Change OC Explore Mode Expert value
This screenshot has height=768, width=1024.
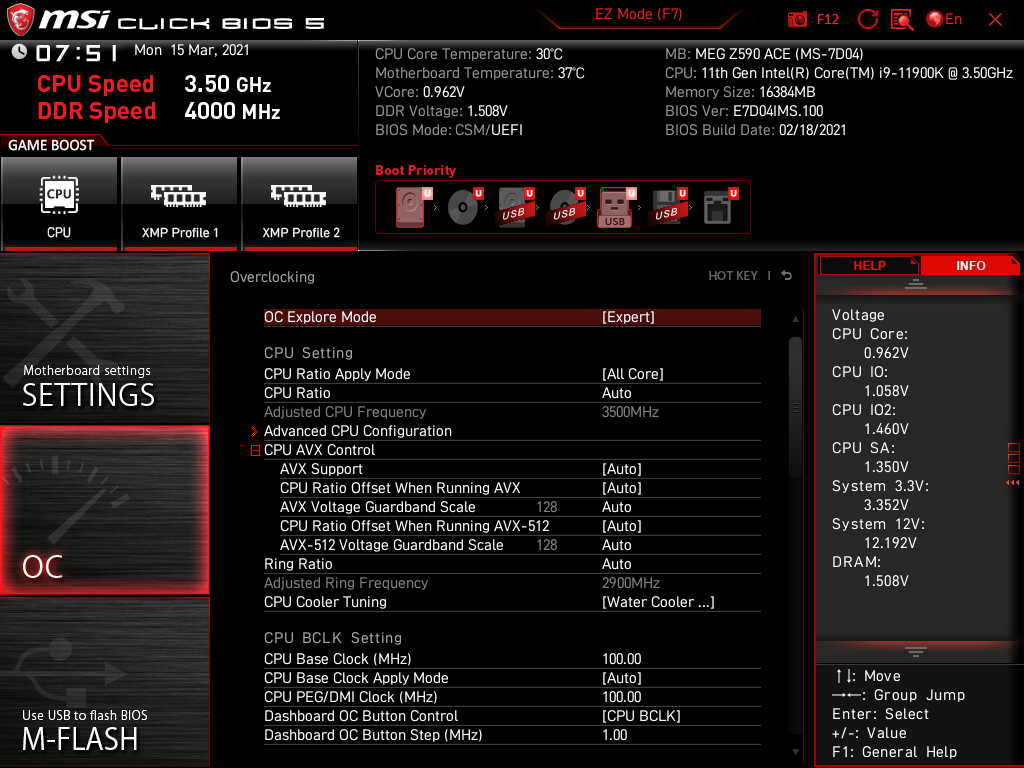tap(628, 317)
